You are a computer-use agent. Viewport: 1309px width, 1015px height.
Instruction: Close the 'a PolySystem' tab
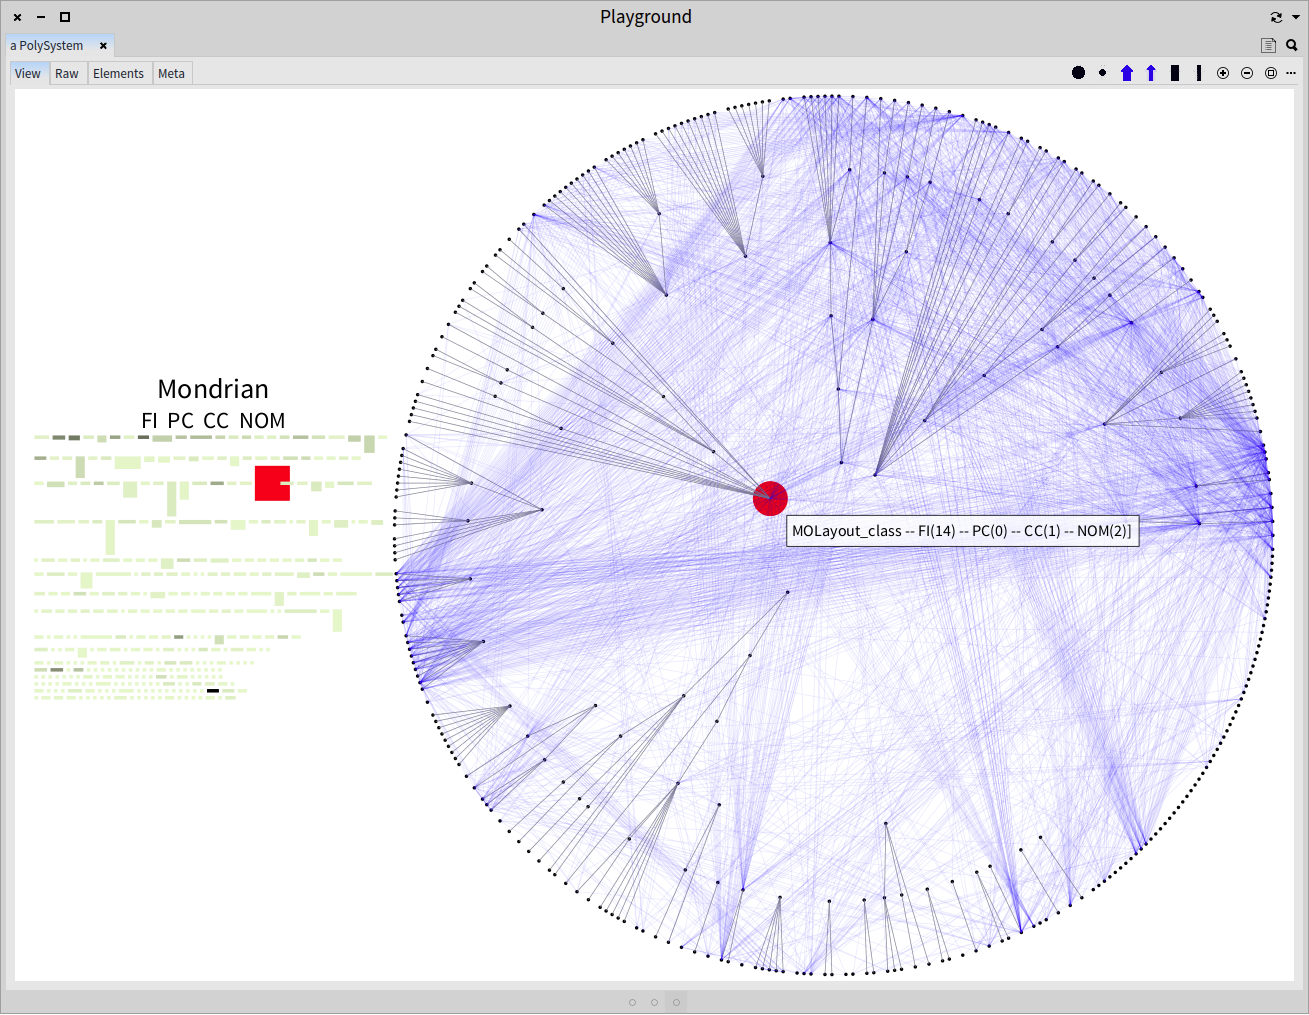103,45
